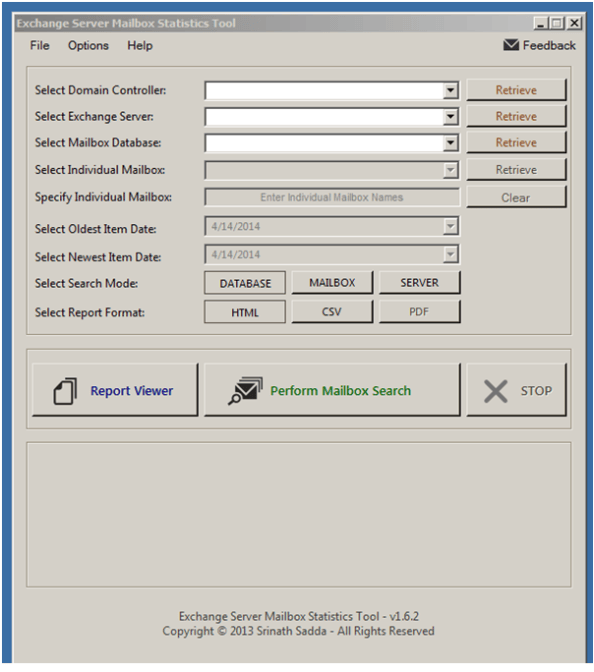Expand the Select Exchange Server dropdown
The image size is (594, 672).
pyautogui.click(x=450, y=117)
